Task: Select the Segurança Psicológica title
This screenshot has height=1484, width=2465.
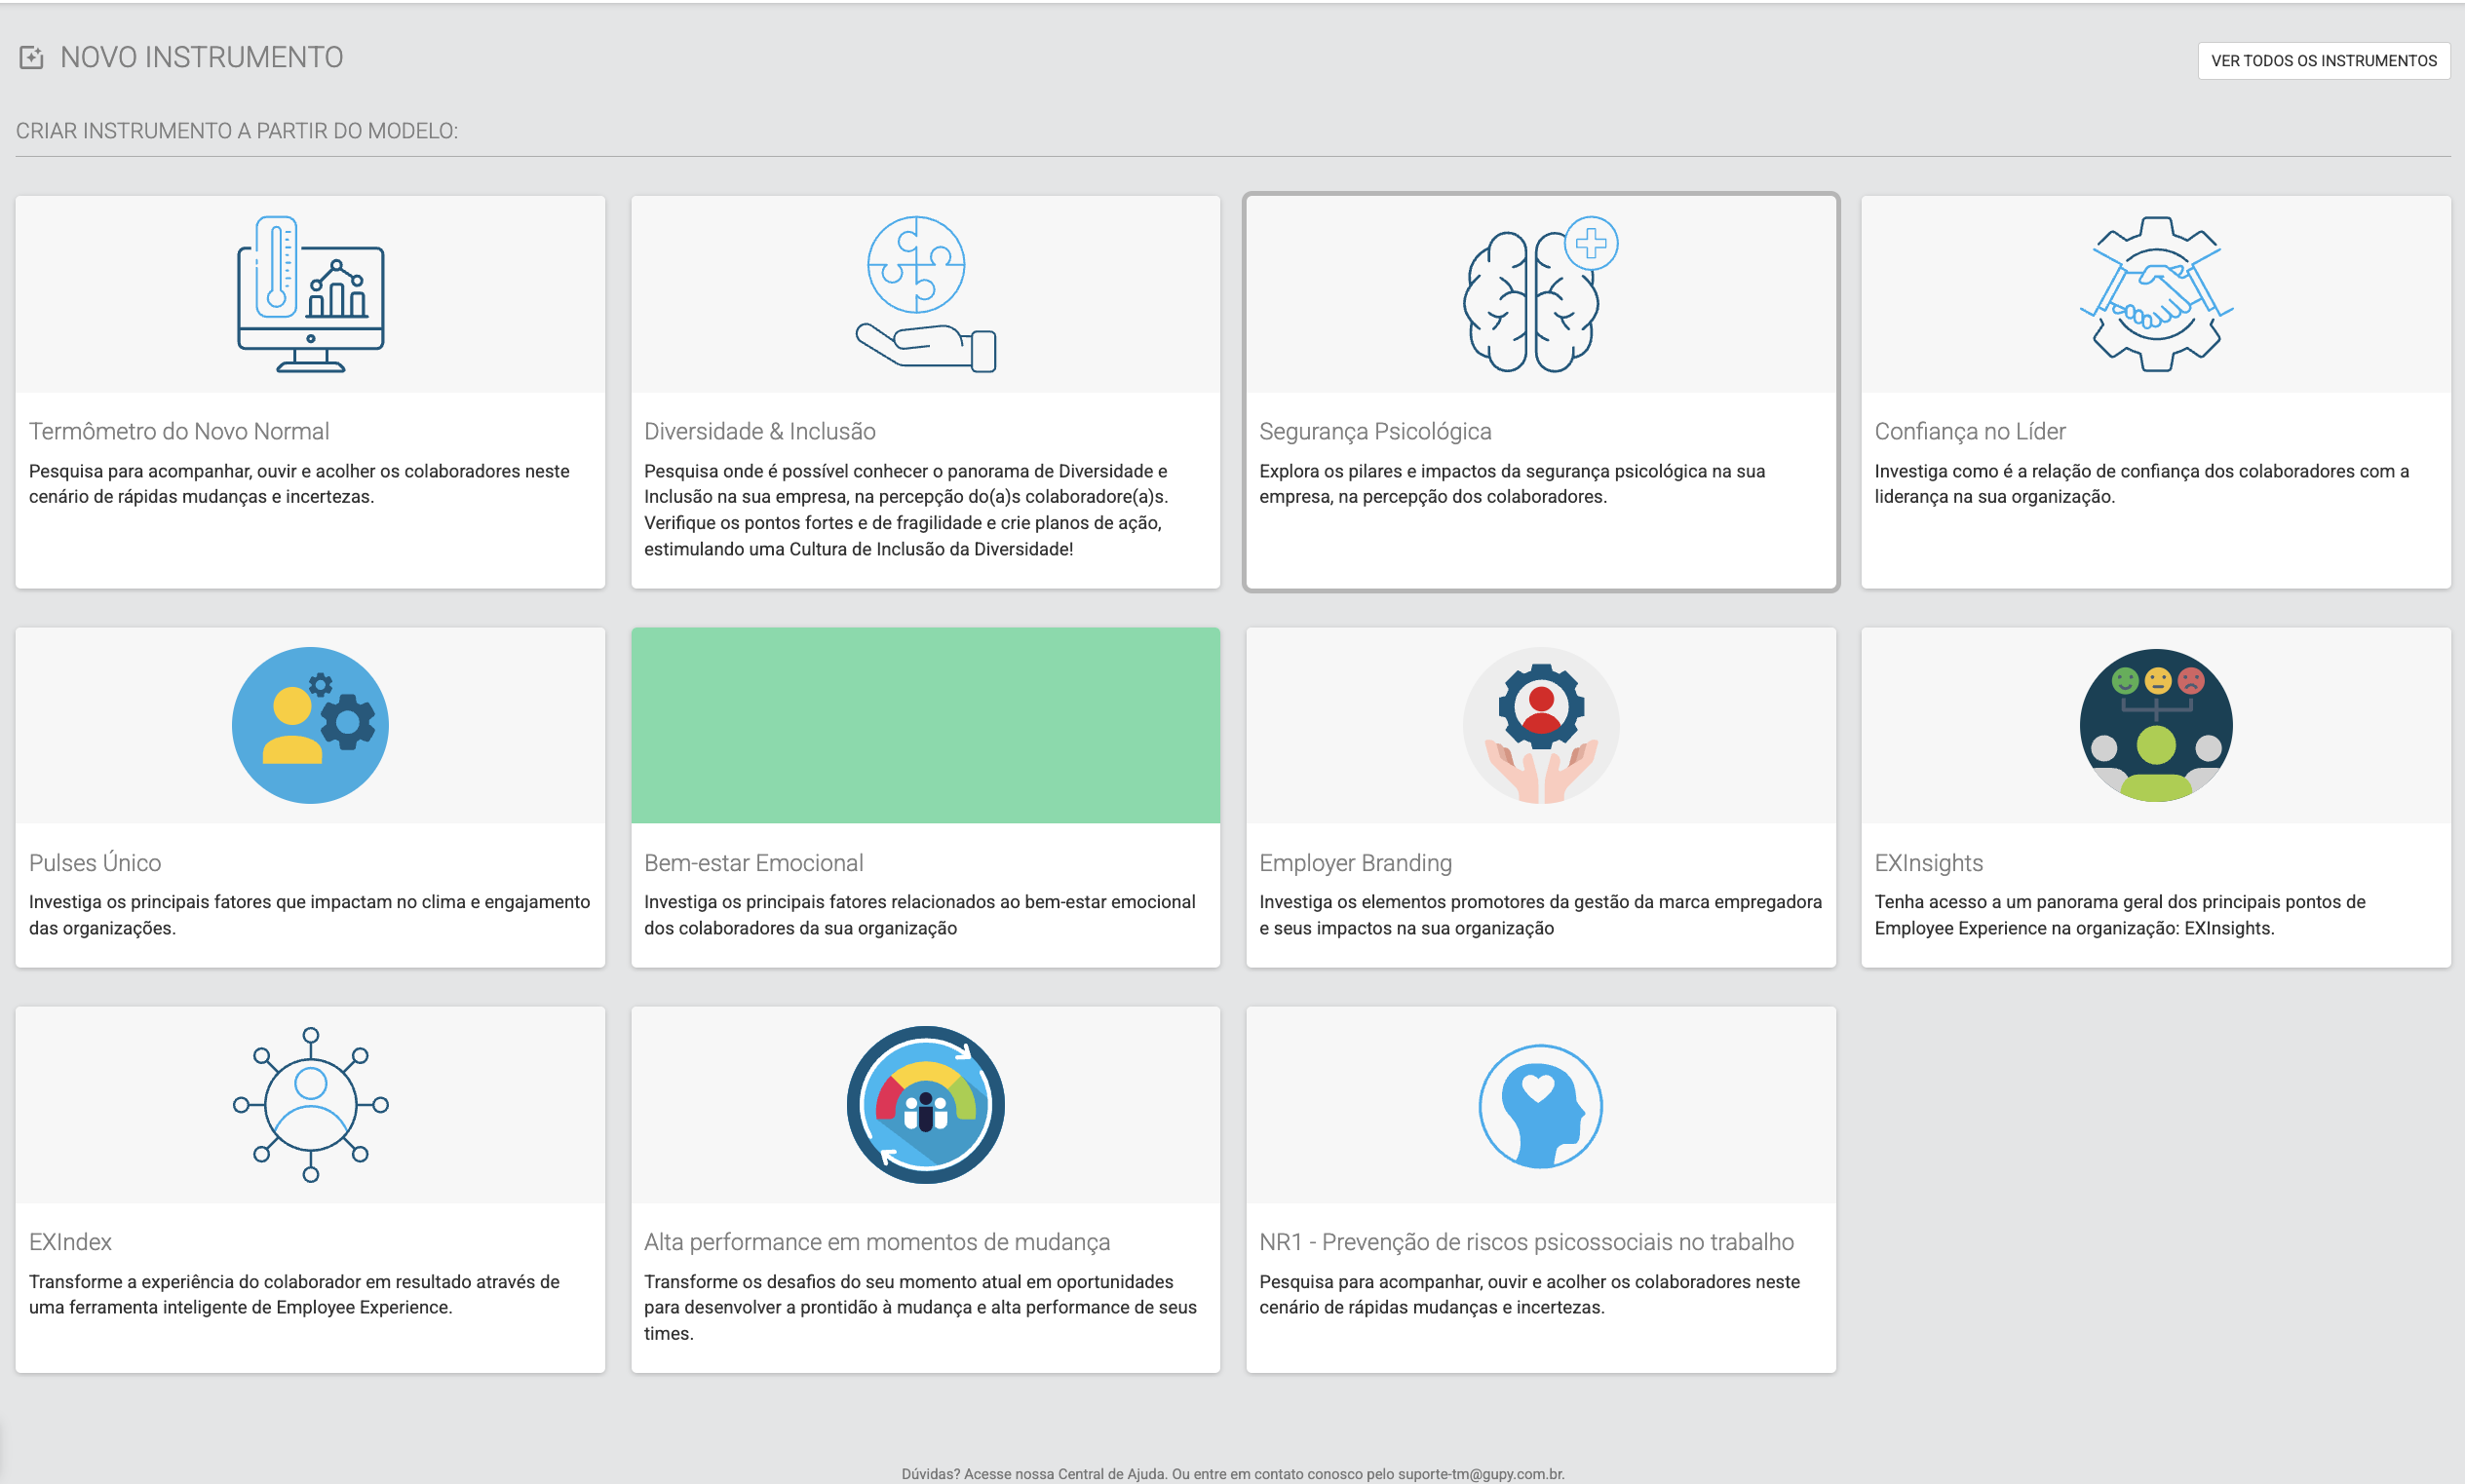Action: point(1375,431)
